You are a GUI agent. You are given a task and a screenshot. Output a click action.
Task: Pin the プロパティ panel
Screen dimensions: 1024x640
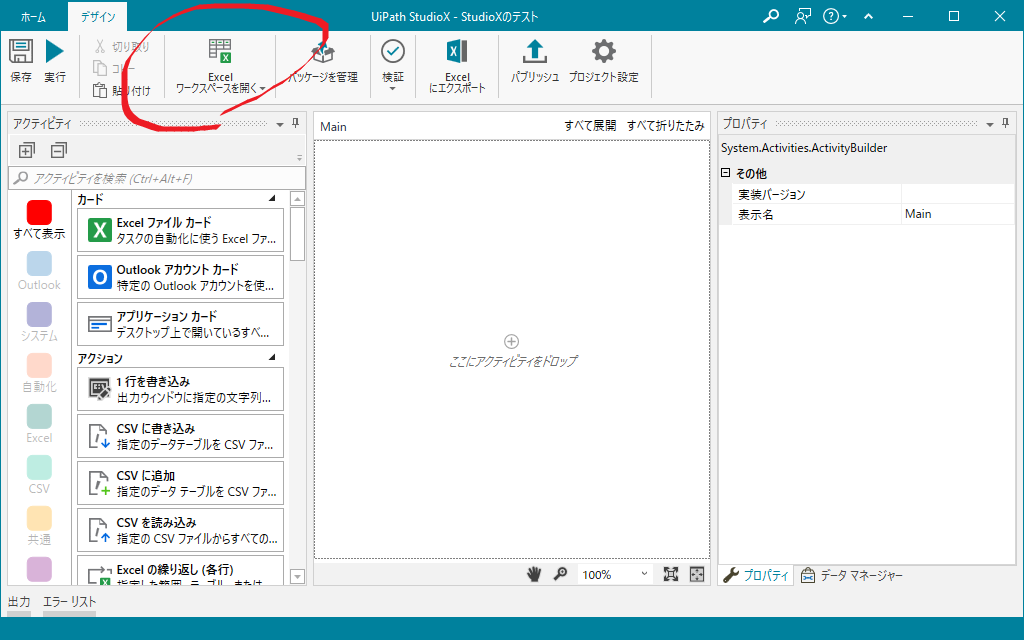pos(1005,123)
